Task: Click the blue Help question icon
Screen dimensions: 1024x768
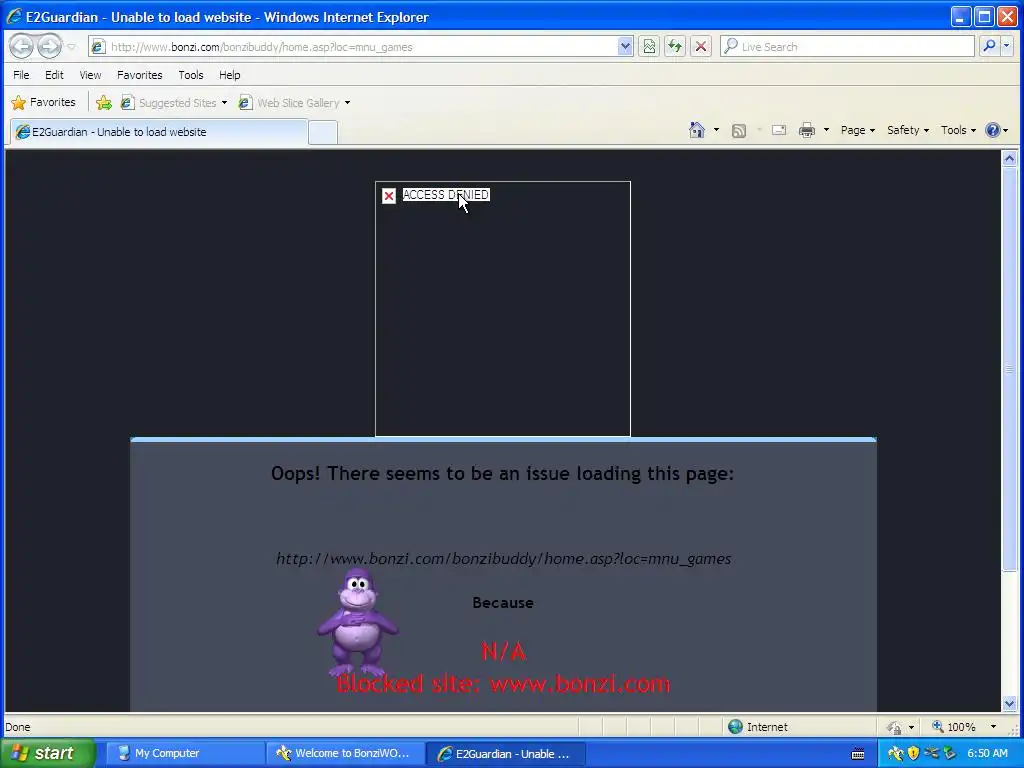Action: 993,130
